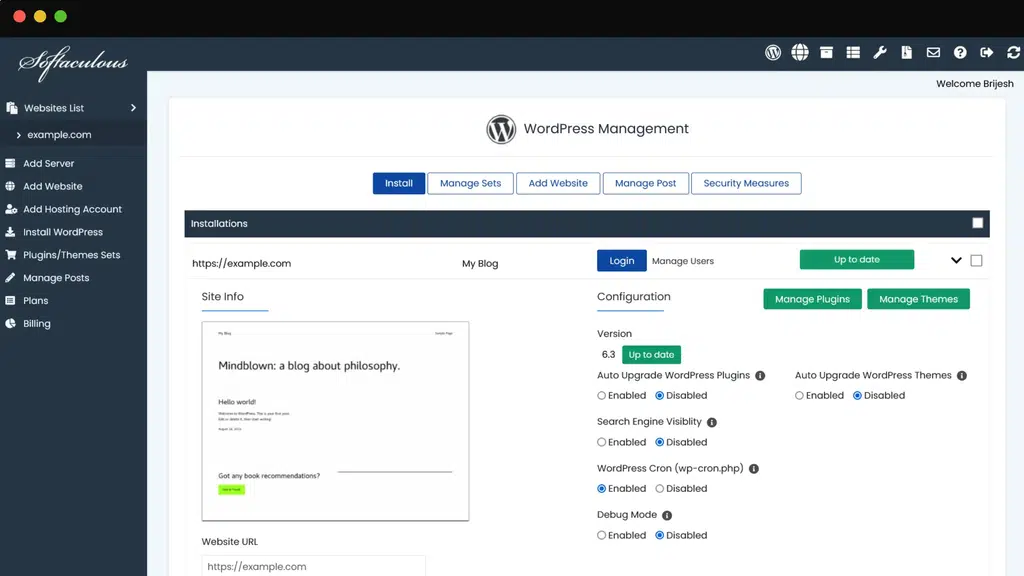The image size is (1024, 576).
Task: Open Add Hosting Account in sidebar
Action: point(72,209)
